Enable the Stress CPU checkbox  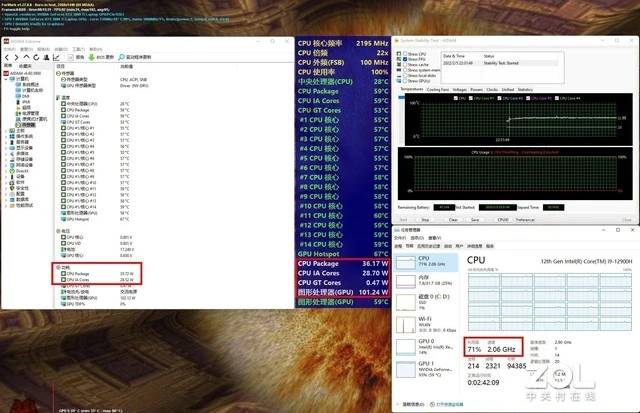pyautogui.click(x=405, y=53)
